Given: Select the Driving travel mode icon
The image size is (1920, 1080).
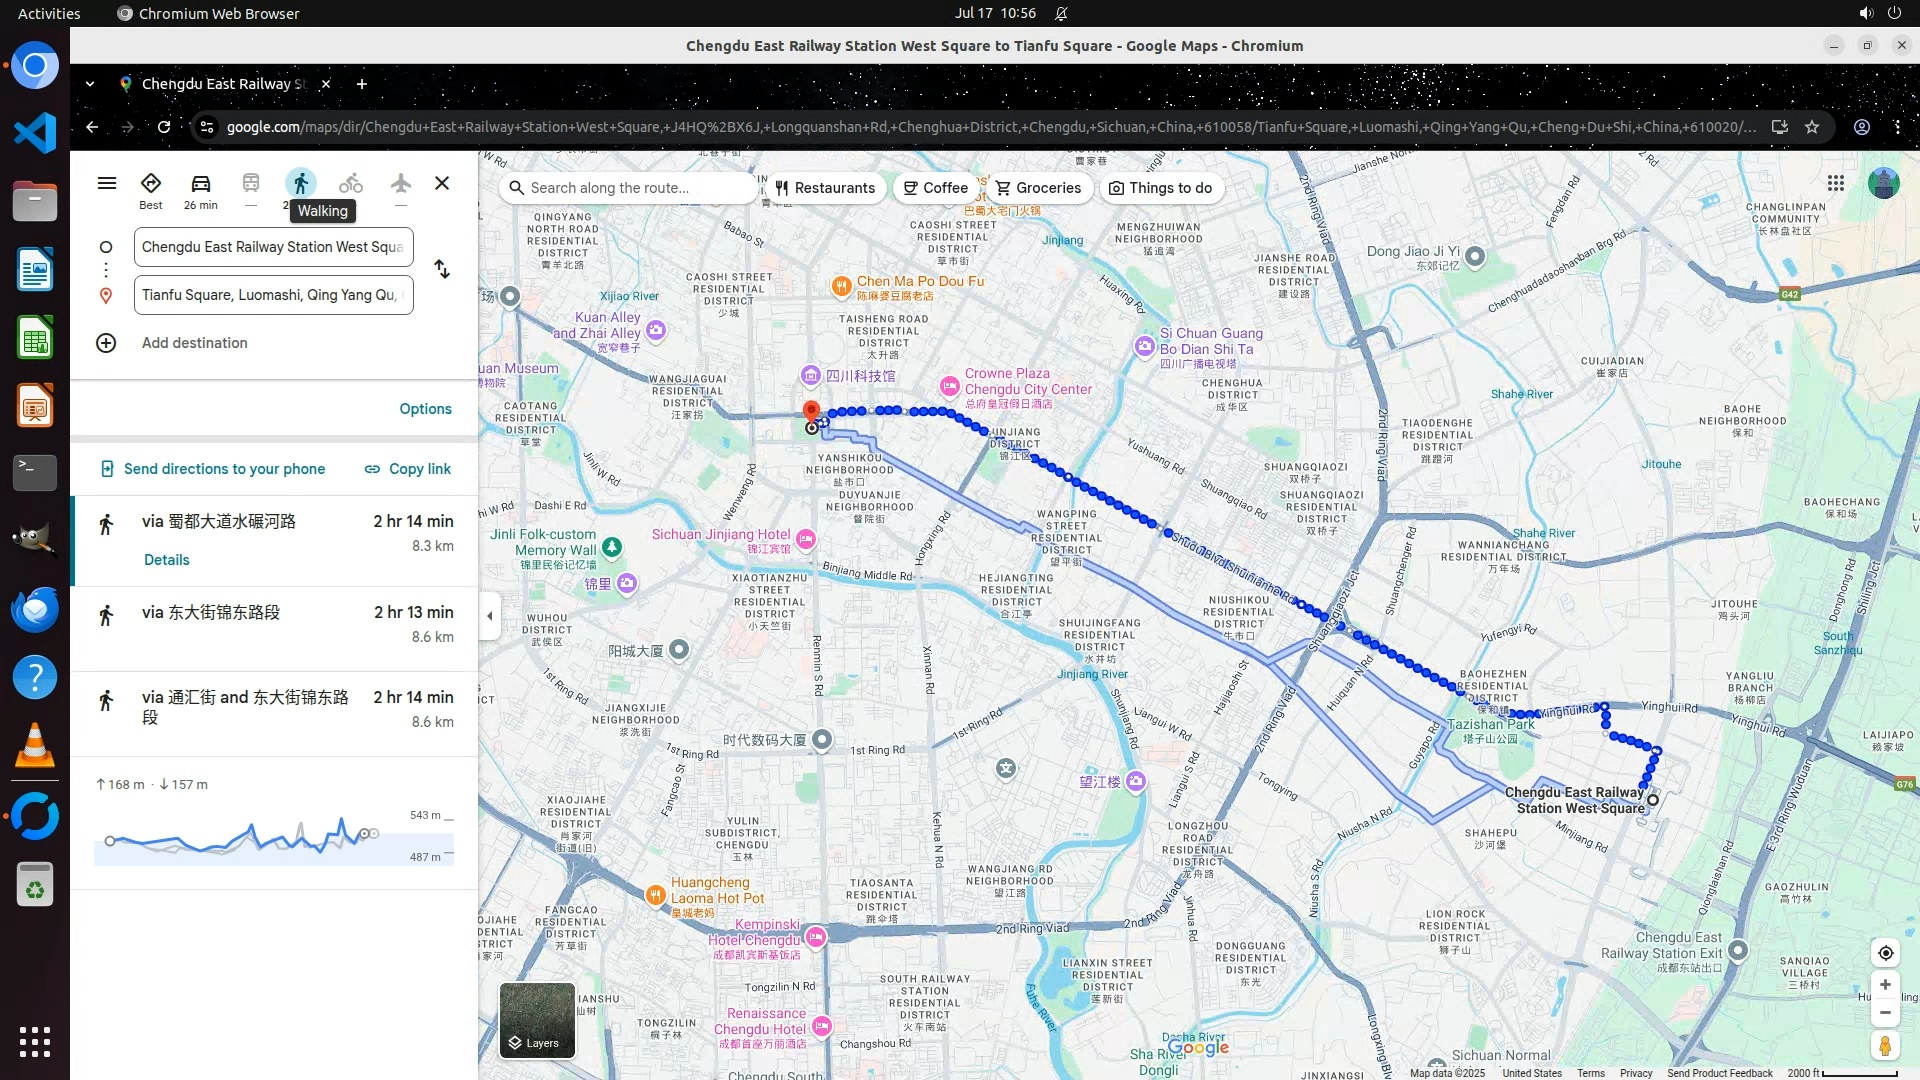Looking at the screenshot, I should (200, 184).
